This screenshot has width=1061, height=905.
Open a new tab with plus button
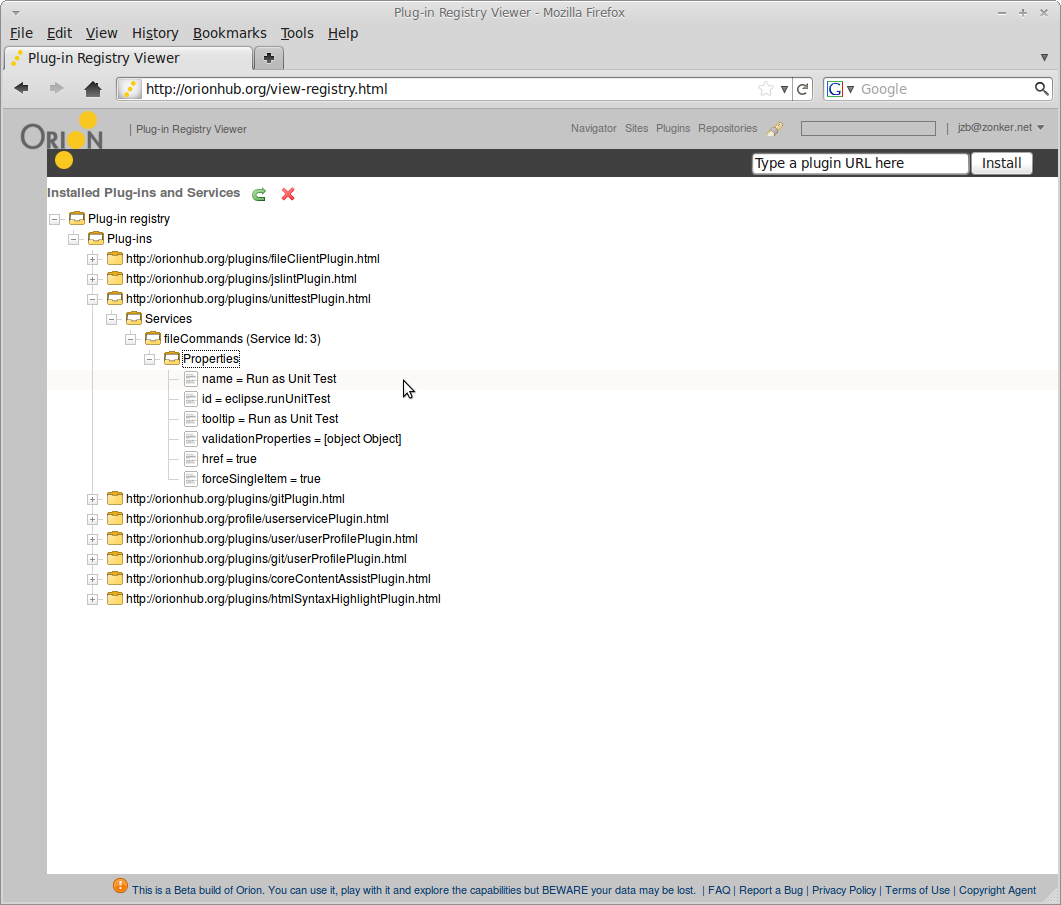click(x=269, y=58)
